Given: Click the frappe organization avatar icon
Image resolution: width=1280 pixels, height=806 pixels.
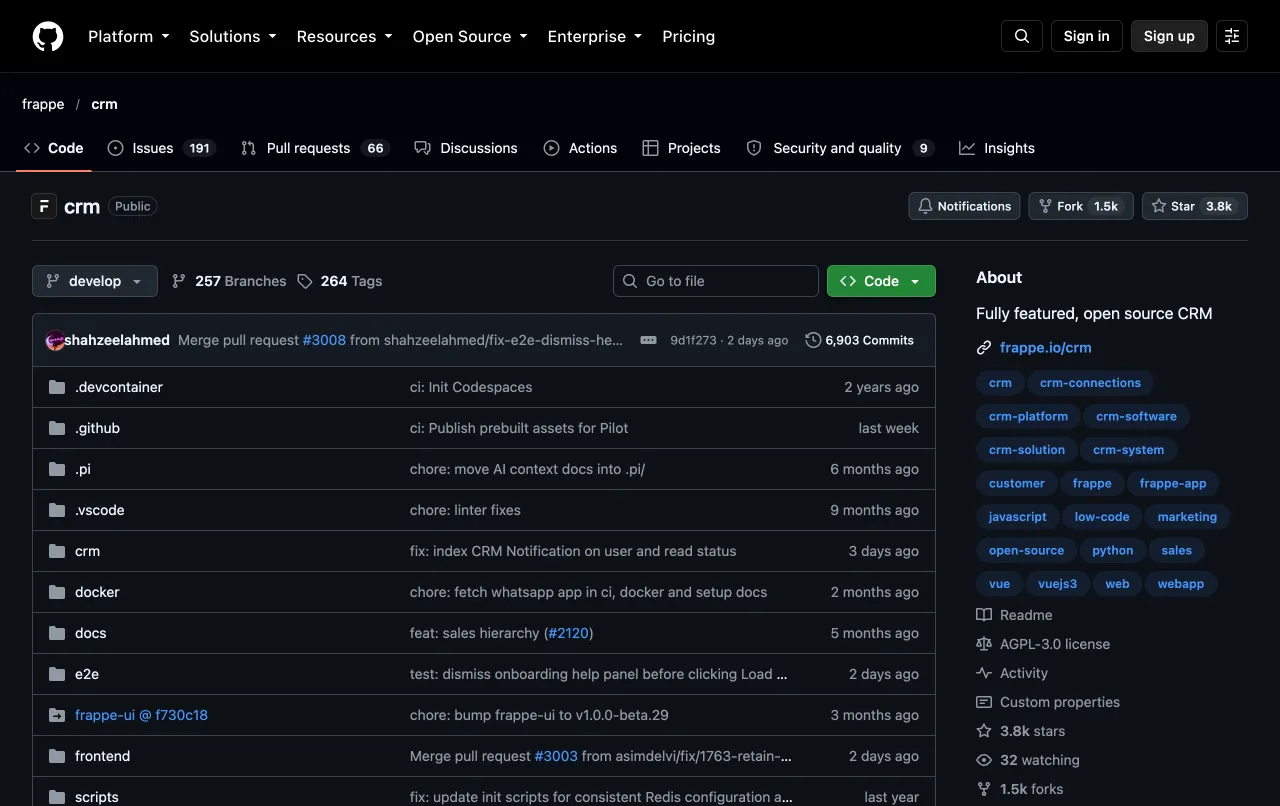Looking at the screenshot, I should [x=44, y=206].
